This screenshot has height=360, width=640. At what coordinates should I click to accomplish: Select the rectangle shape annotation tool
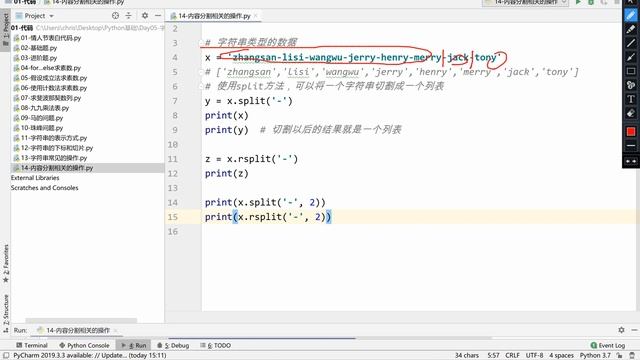click(x=631, y=71)
